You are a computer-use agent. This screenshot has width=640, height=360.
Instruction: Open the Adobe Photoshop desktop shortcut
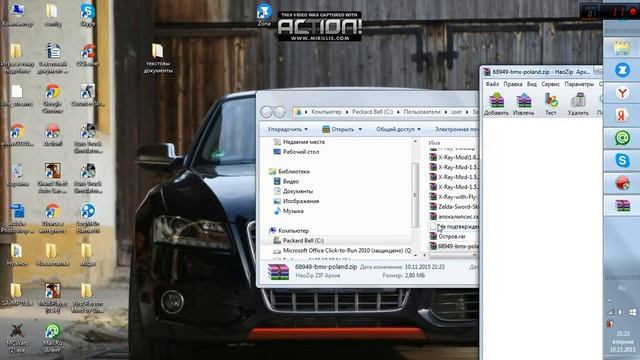tap(17, 218)
